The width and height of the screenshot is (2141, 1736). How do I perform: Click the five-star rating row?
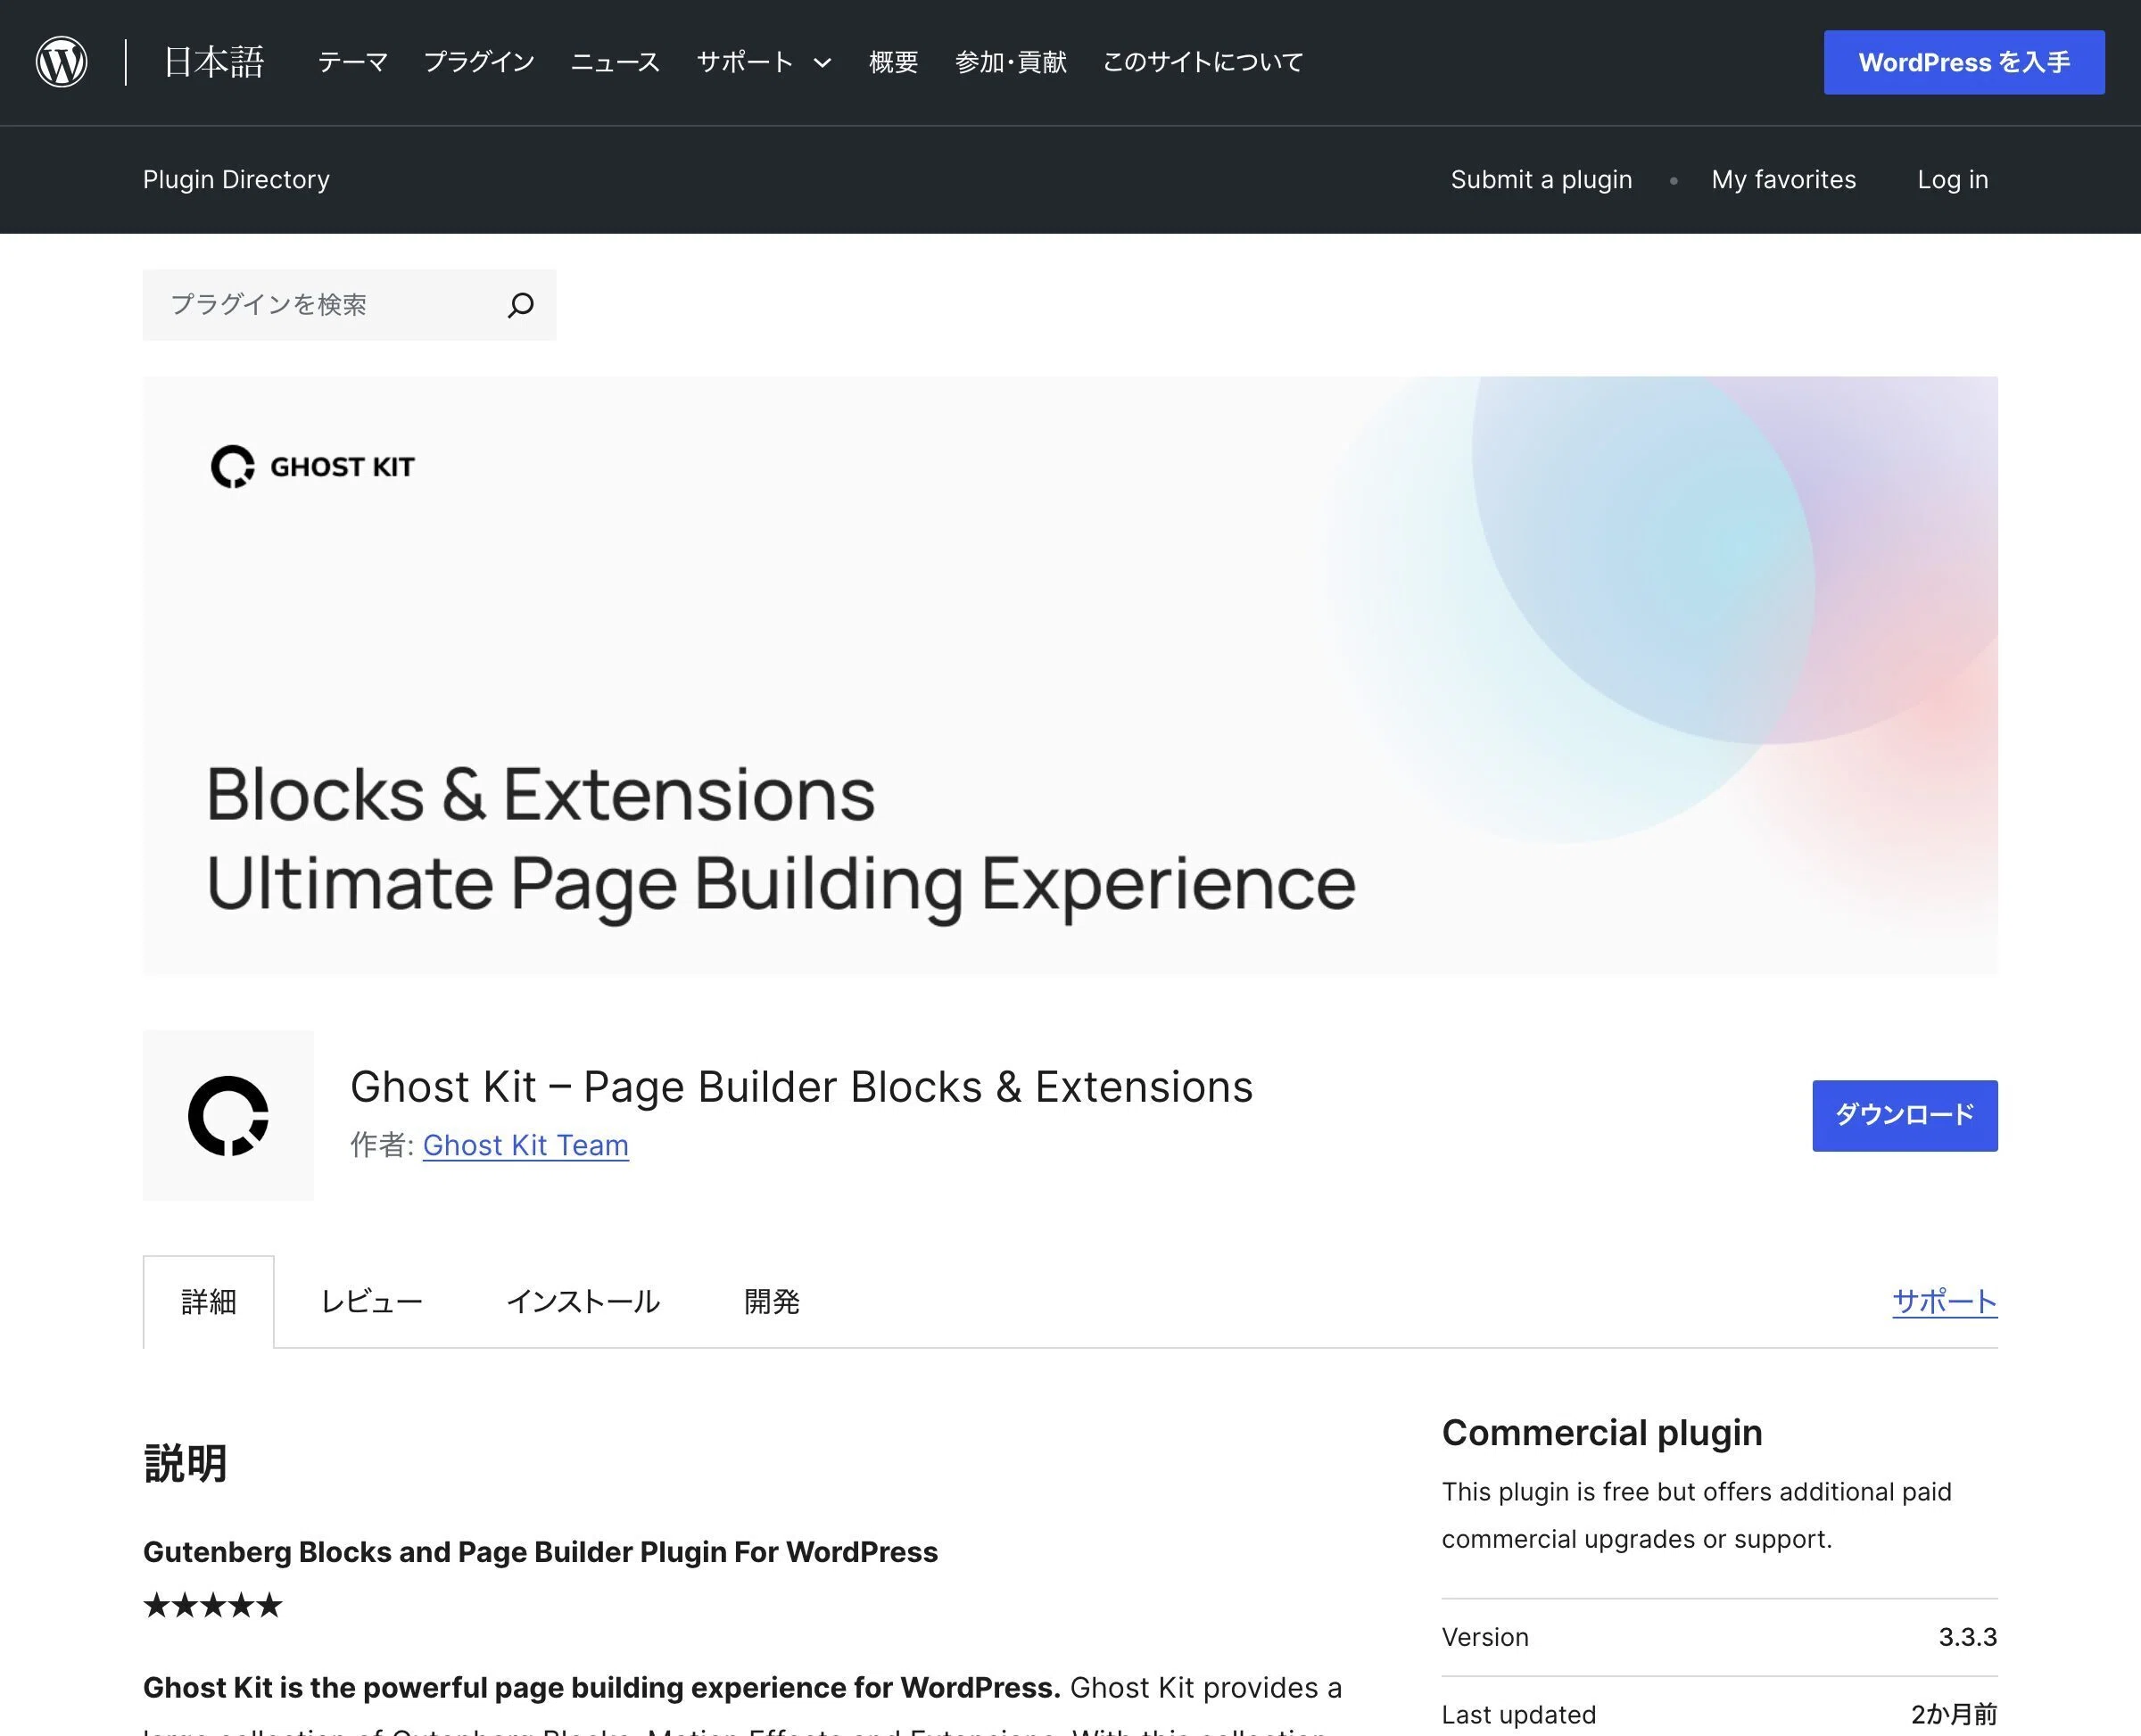pyautogui.click(x=213, y=1606)
